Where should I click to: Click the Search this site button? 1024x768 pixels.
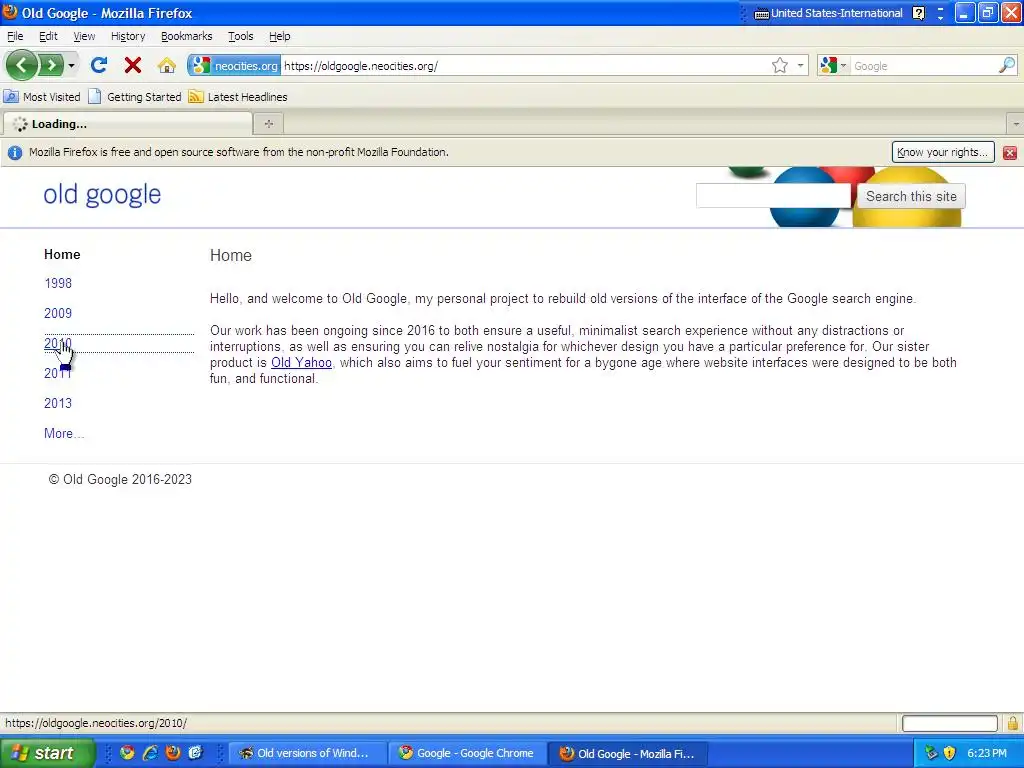(910, 196)
